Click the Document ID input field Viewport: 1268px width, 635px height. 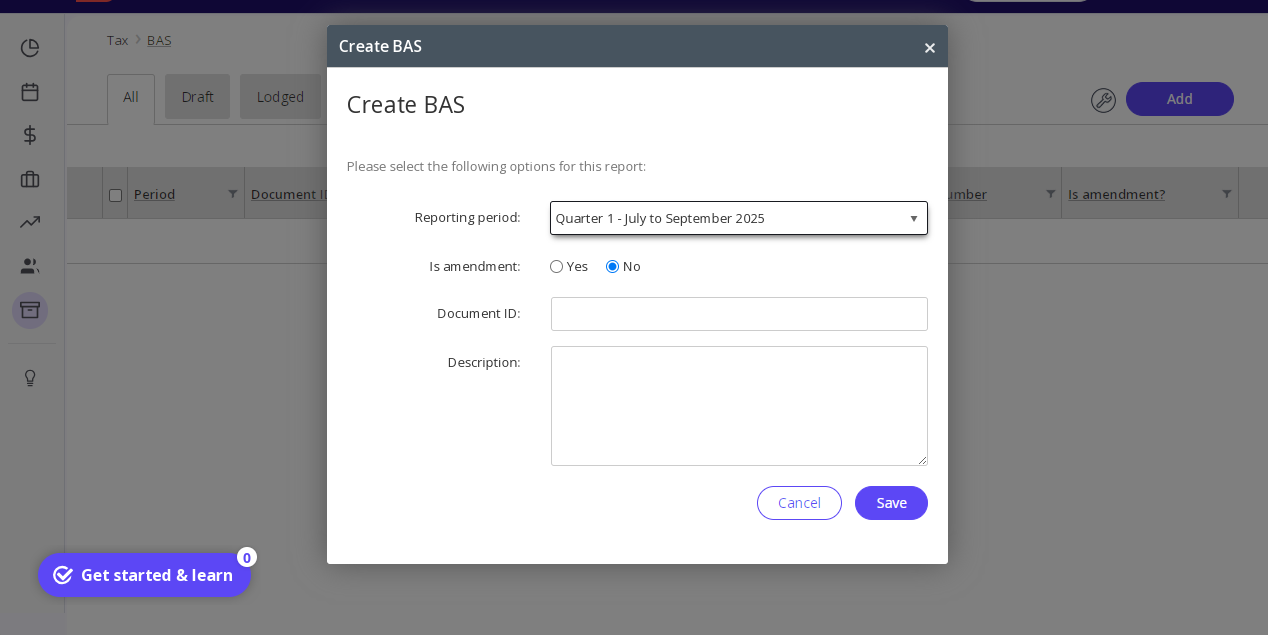(739, 314)
